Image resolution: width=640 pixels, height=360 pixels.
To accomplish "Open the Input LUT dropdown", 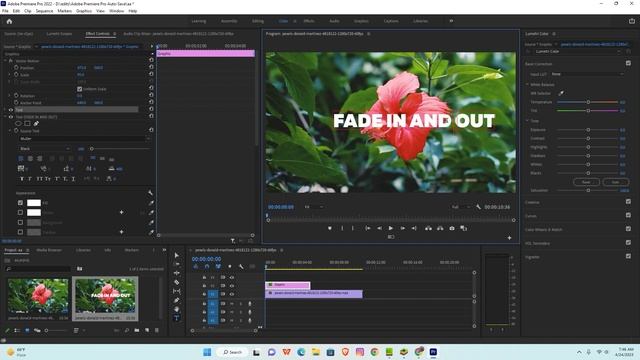I will [587, 74].
